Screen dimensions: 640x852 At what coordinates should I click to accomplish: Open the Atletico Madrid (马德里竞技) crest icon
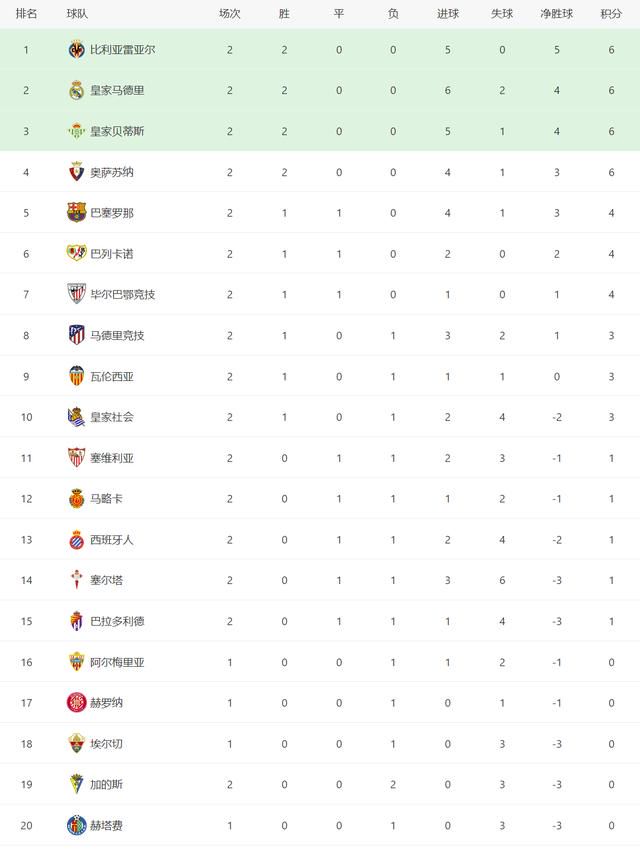77,335
